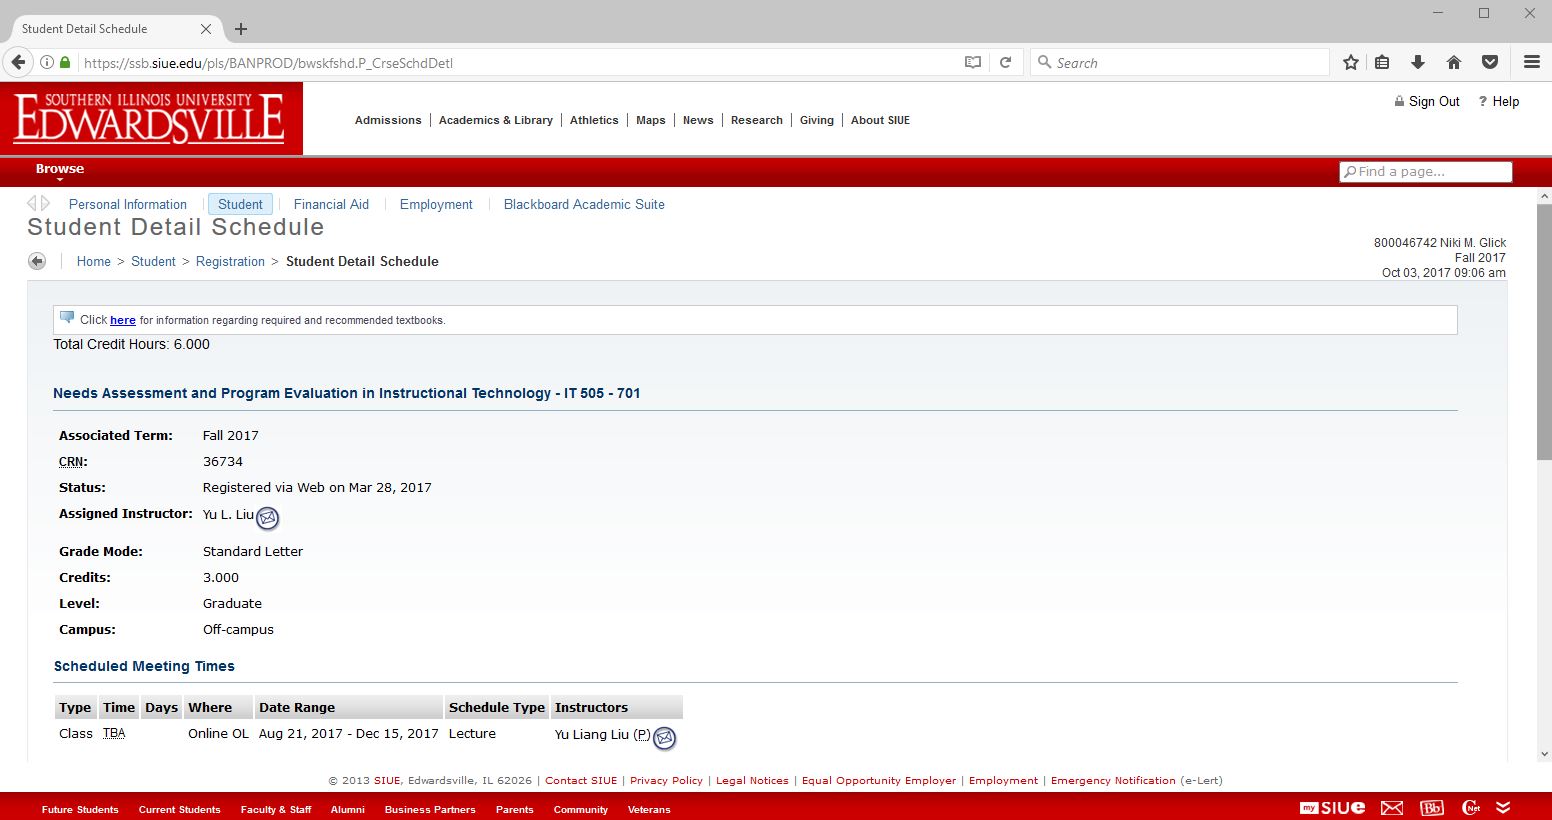Open the browser downloads arrow icon
Image resolution: width=1552 pixels, height=820 pixels.
click(1417, 62)
